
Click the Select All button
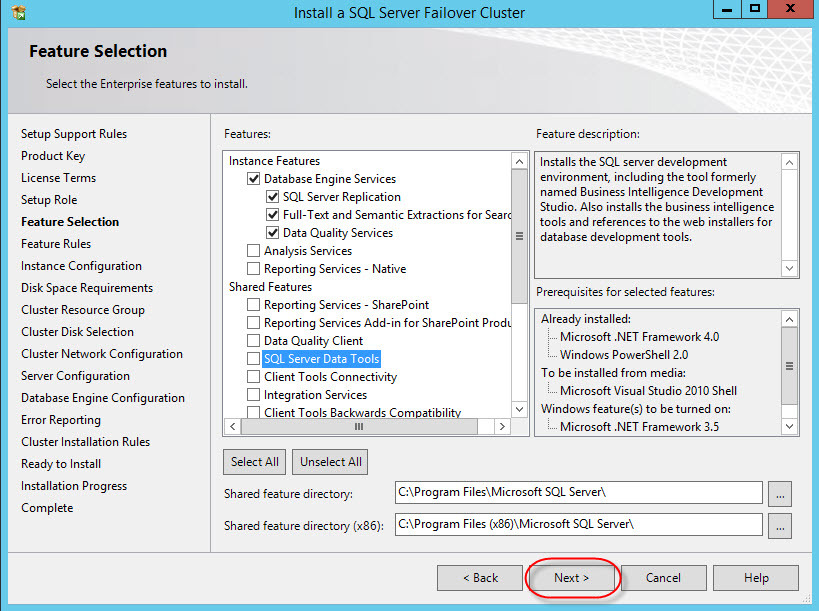255,462
